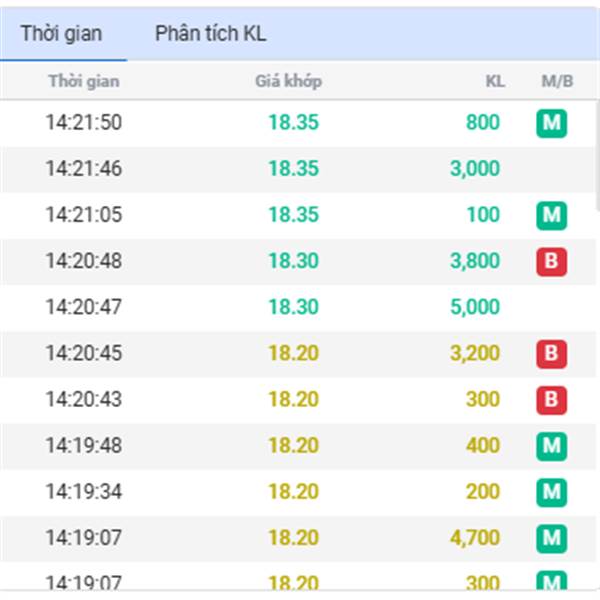The image size is (600, 600).
Task: Click the green M badge at 14:21:50
Action: click(551, 123)
